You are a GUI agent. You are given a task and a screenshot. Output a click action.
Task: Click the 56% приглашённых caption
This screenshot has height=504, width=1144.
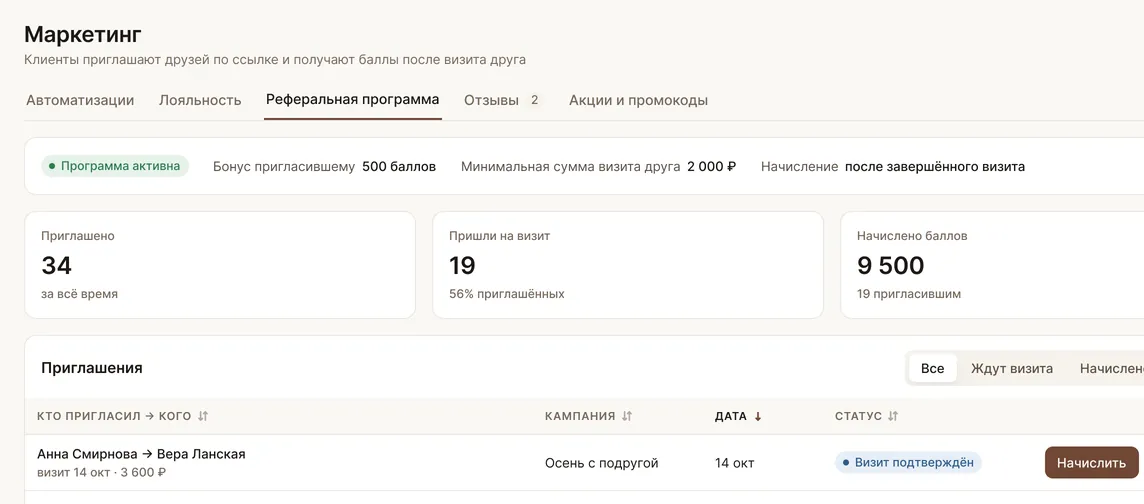[x=507, y=295]
